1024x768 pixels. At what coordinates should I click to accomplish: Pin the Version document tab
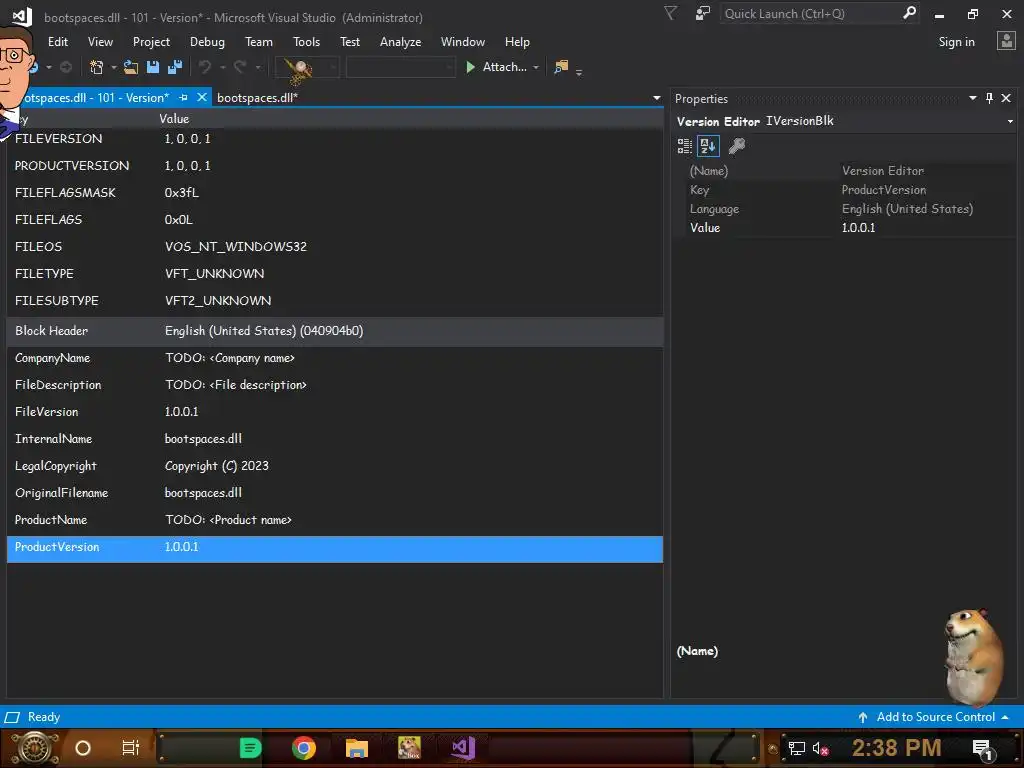[184, 98]
